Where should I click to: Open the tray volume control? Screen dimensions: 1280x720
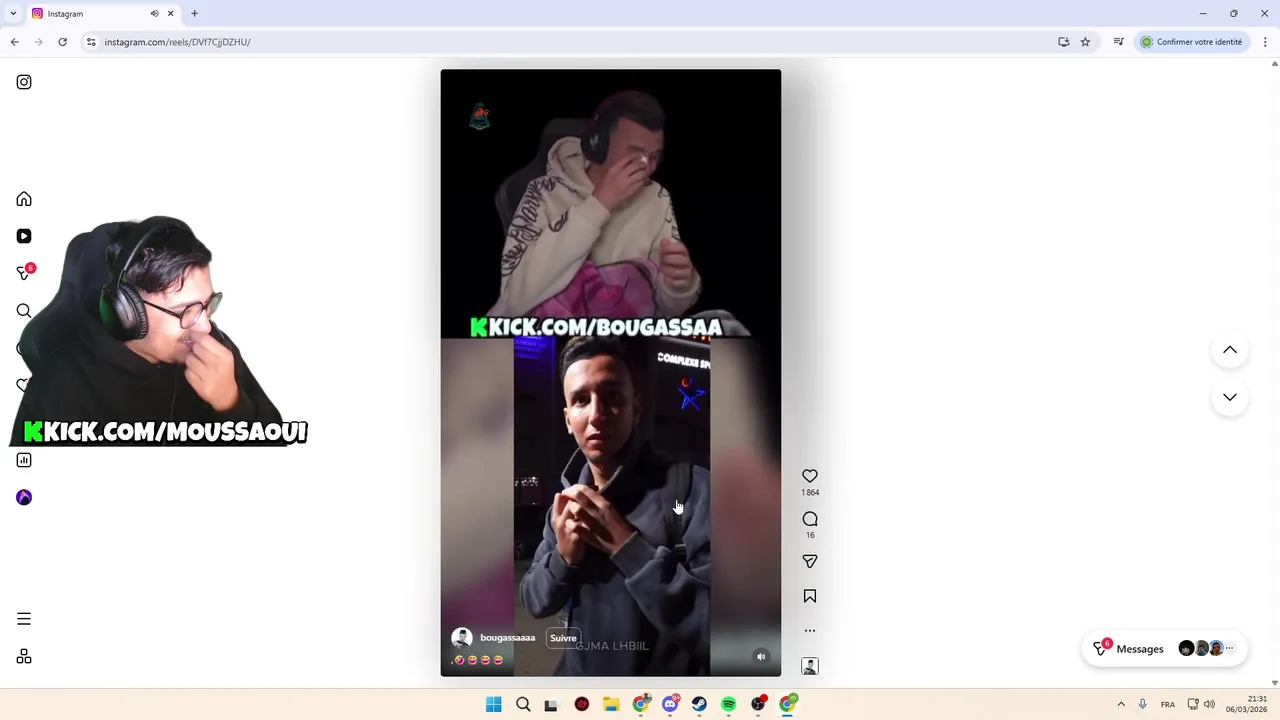1209,704
